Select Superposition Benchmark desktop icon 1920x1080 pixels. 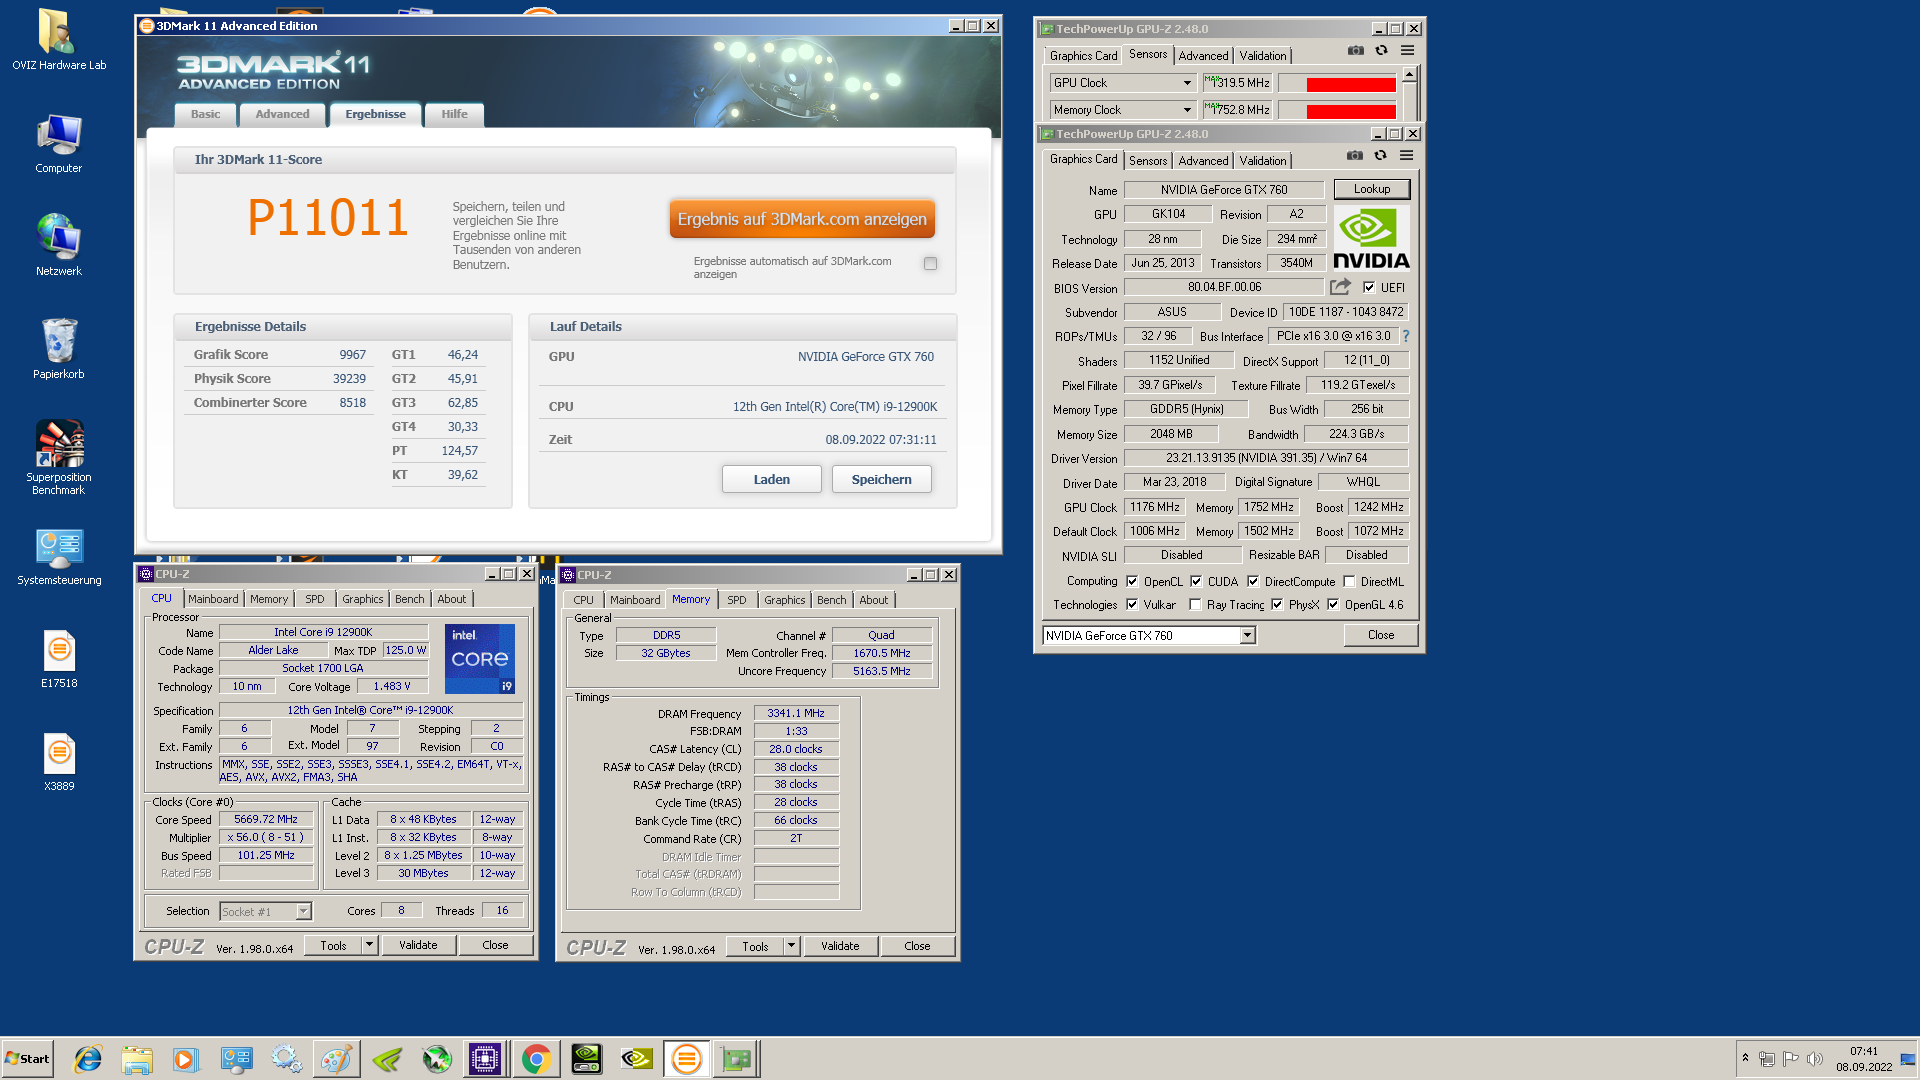point(59,457)
